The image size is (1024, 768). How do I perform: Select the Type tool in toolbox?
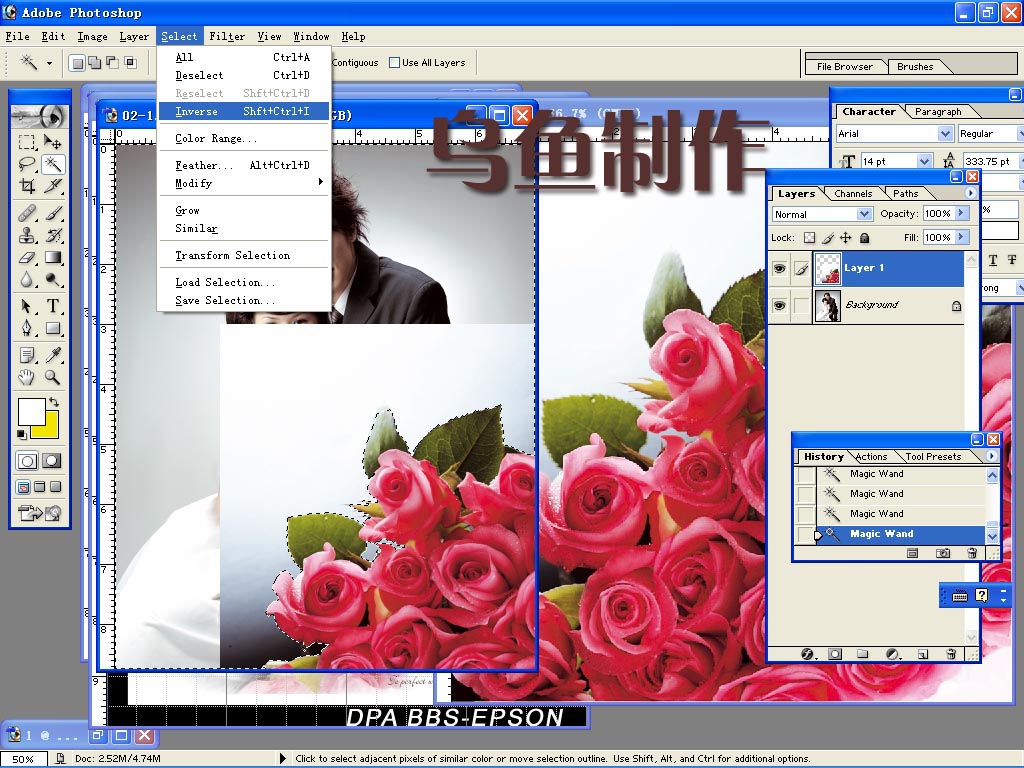click(52, 306)
